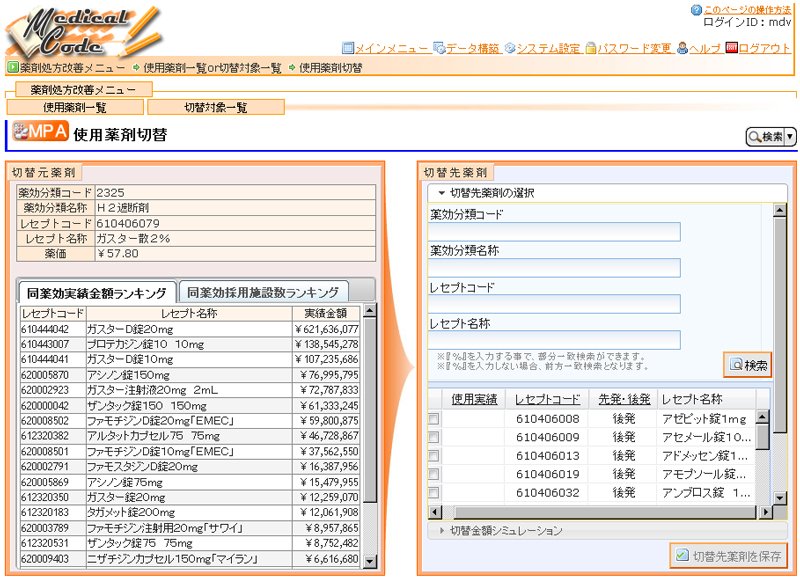Select ranking row タガメット錠200mg
Image resolution: width=800 pixels, height=578 pixels.
[190, 512]
